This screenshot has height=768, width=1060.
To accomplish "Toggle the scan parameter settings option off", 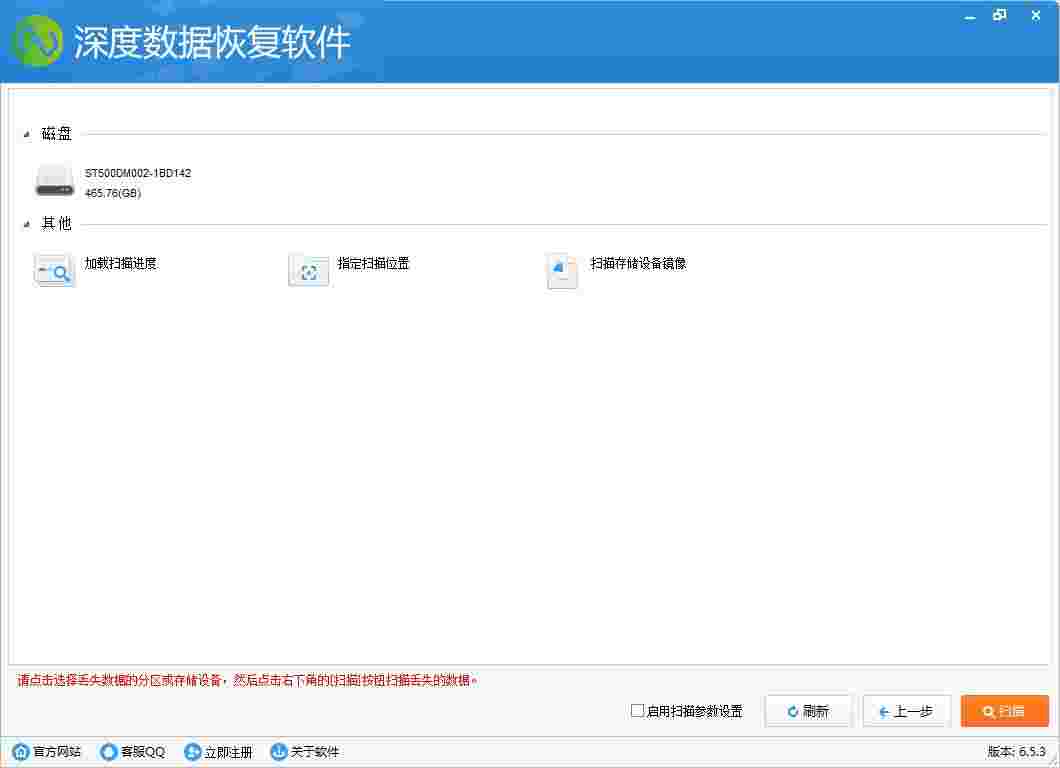I will tap(636, 711).
